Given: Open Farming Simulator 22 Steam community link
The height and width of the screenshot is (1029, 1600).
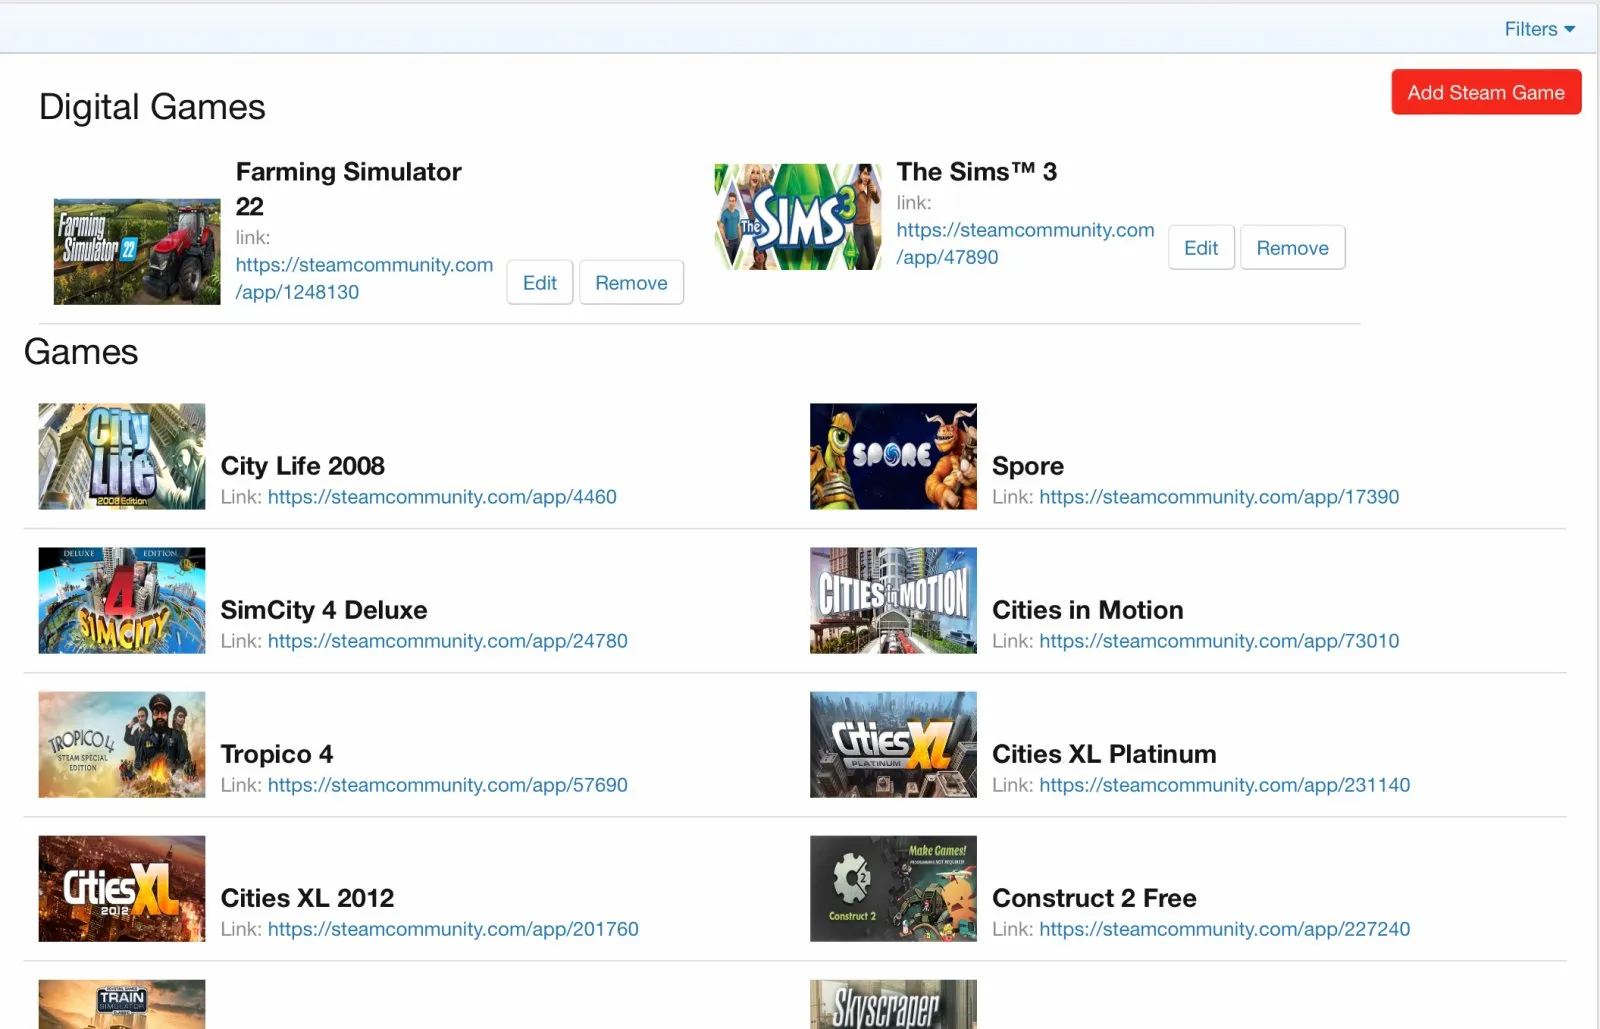Looking at the screenshot, I should coord(364,278).
